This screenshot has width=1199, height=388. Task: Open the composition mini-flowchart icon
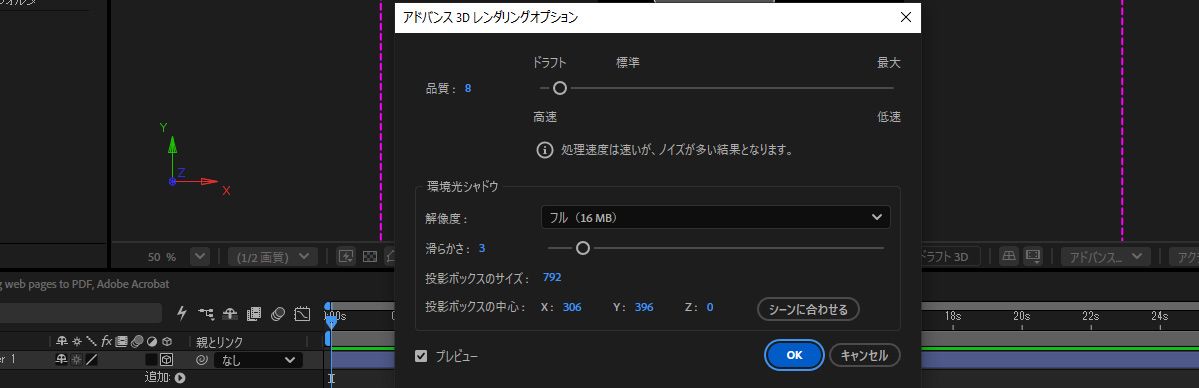point(206,313)
